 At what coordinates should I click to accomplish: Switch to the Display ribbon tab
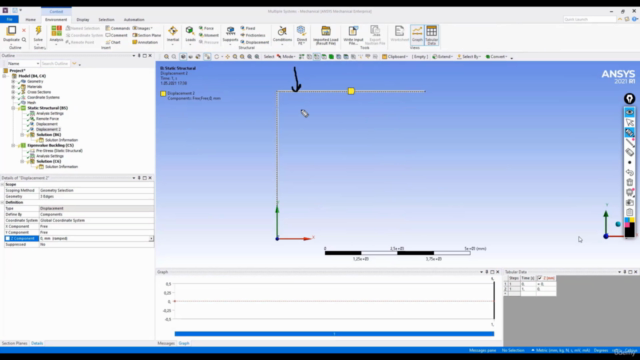point(82,20)
